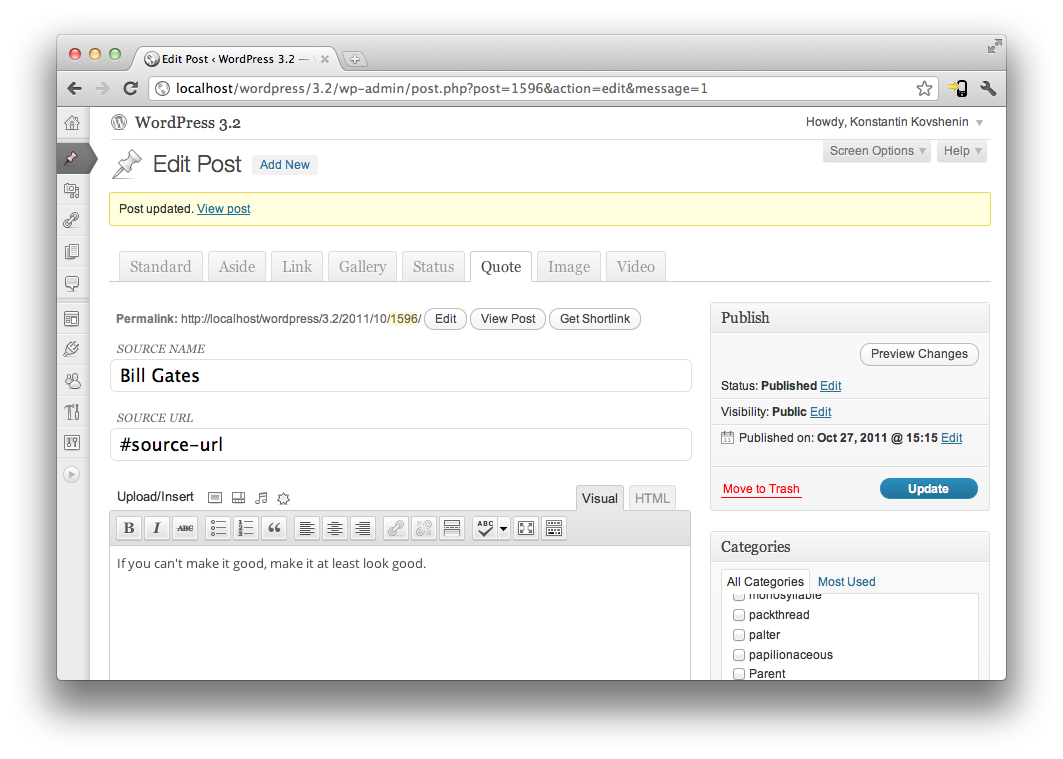Screen dimensions: 1063x759
Task: Open the Comments bubble icon in sidebar
Action: (x=72, y=283)
